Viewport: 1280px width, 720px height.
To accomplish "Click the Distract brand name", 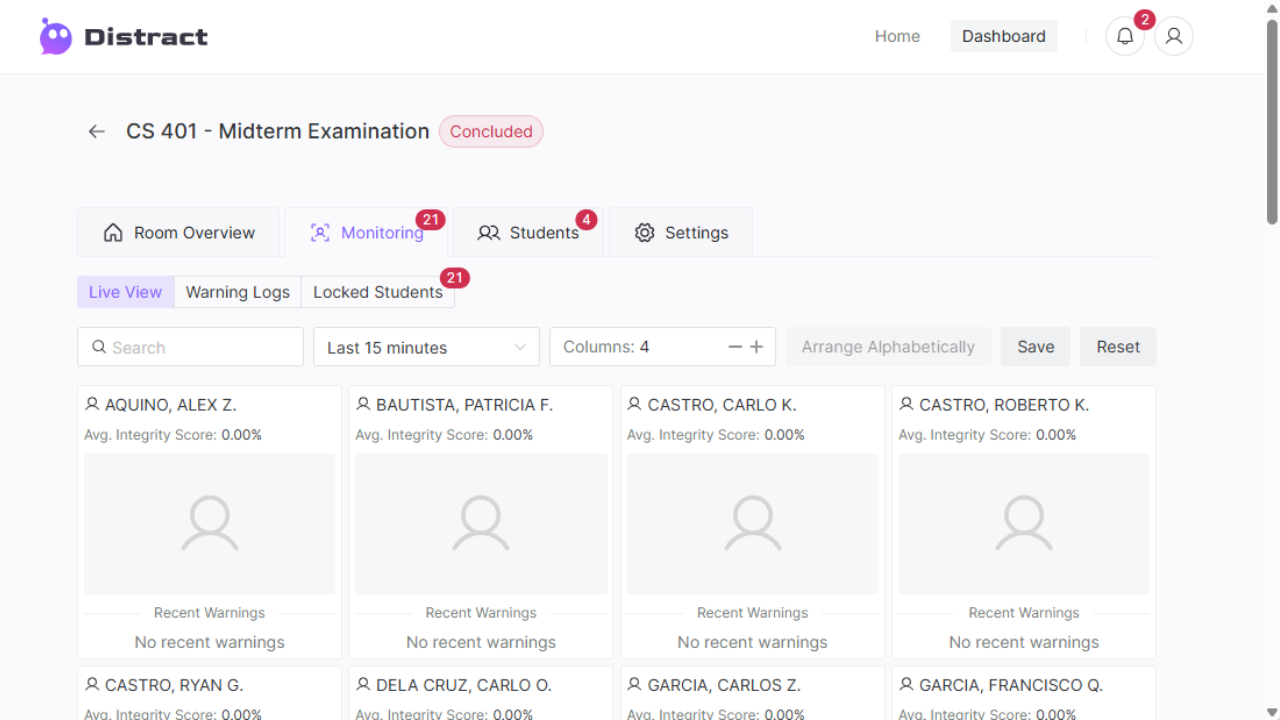I will [x=146, y=37].
